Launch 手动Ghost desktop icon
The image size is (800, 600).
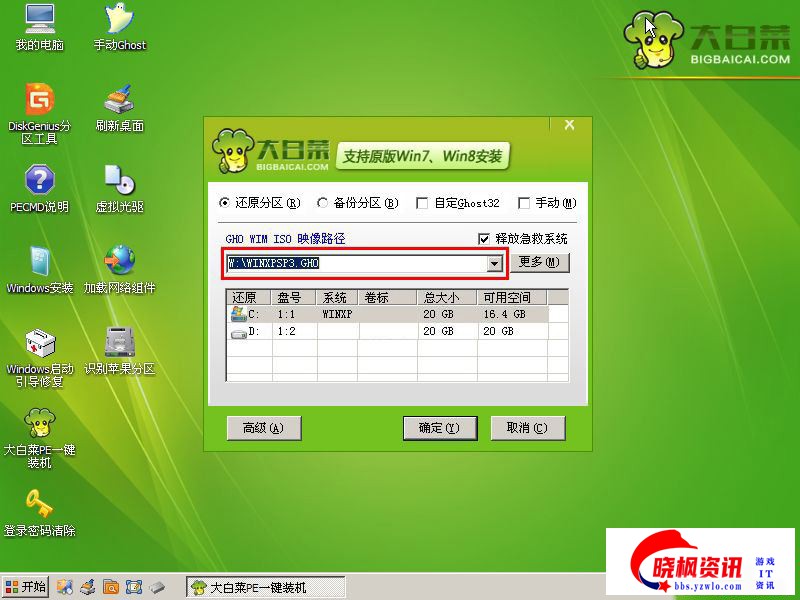(x=119, y=21)
